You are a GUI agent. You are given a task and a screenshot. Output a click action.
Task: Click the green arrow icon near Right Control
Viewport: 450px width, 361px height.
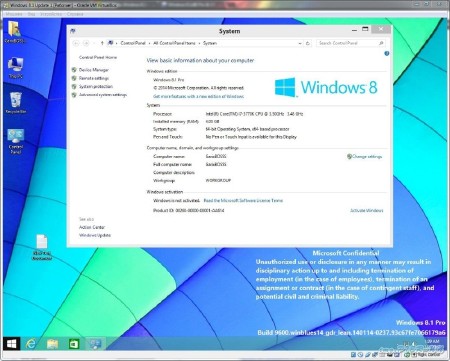(x=407, y=355)
